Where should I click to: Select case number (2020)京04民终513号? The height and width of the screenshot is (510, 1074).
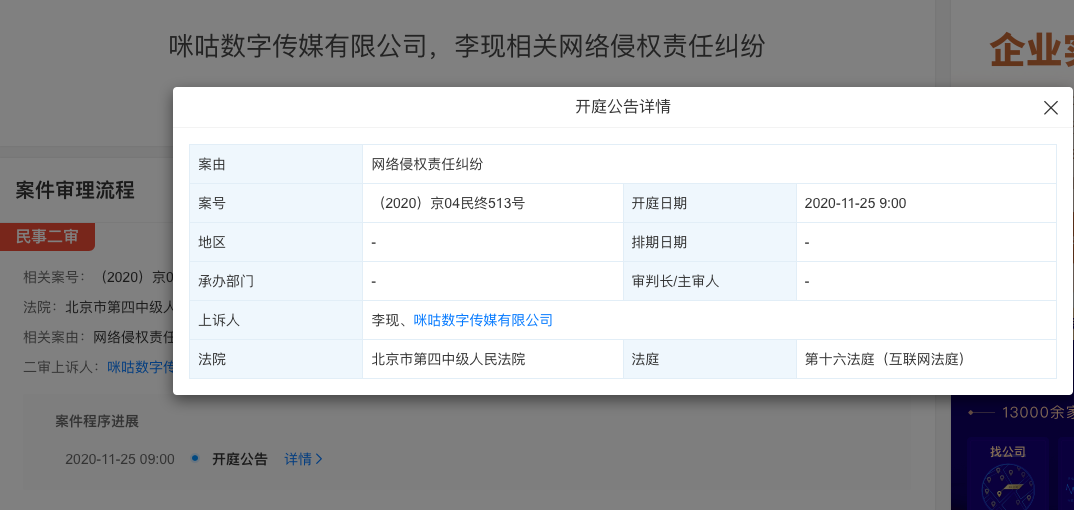click(449, 203)
